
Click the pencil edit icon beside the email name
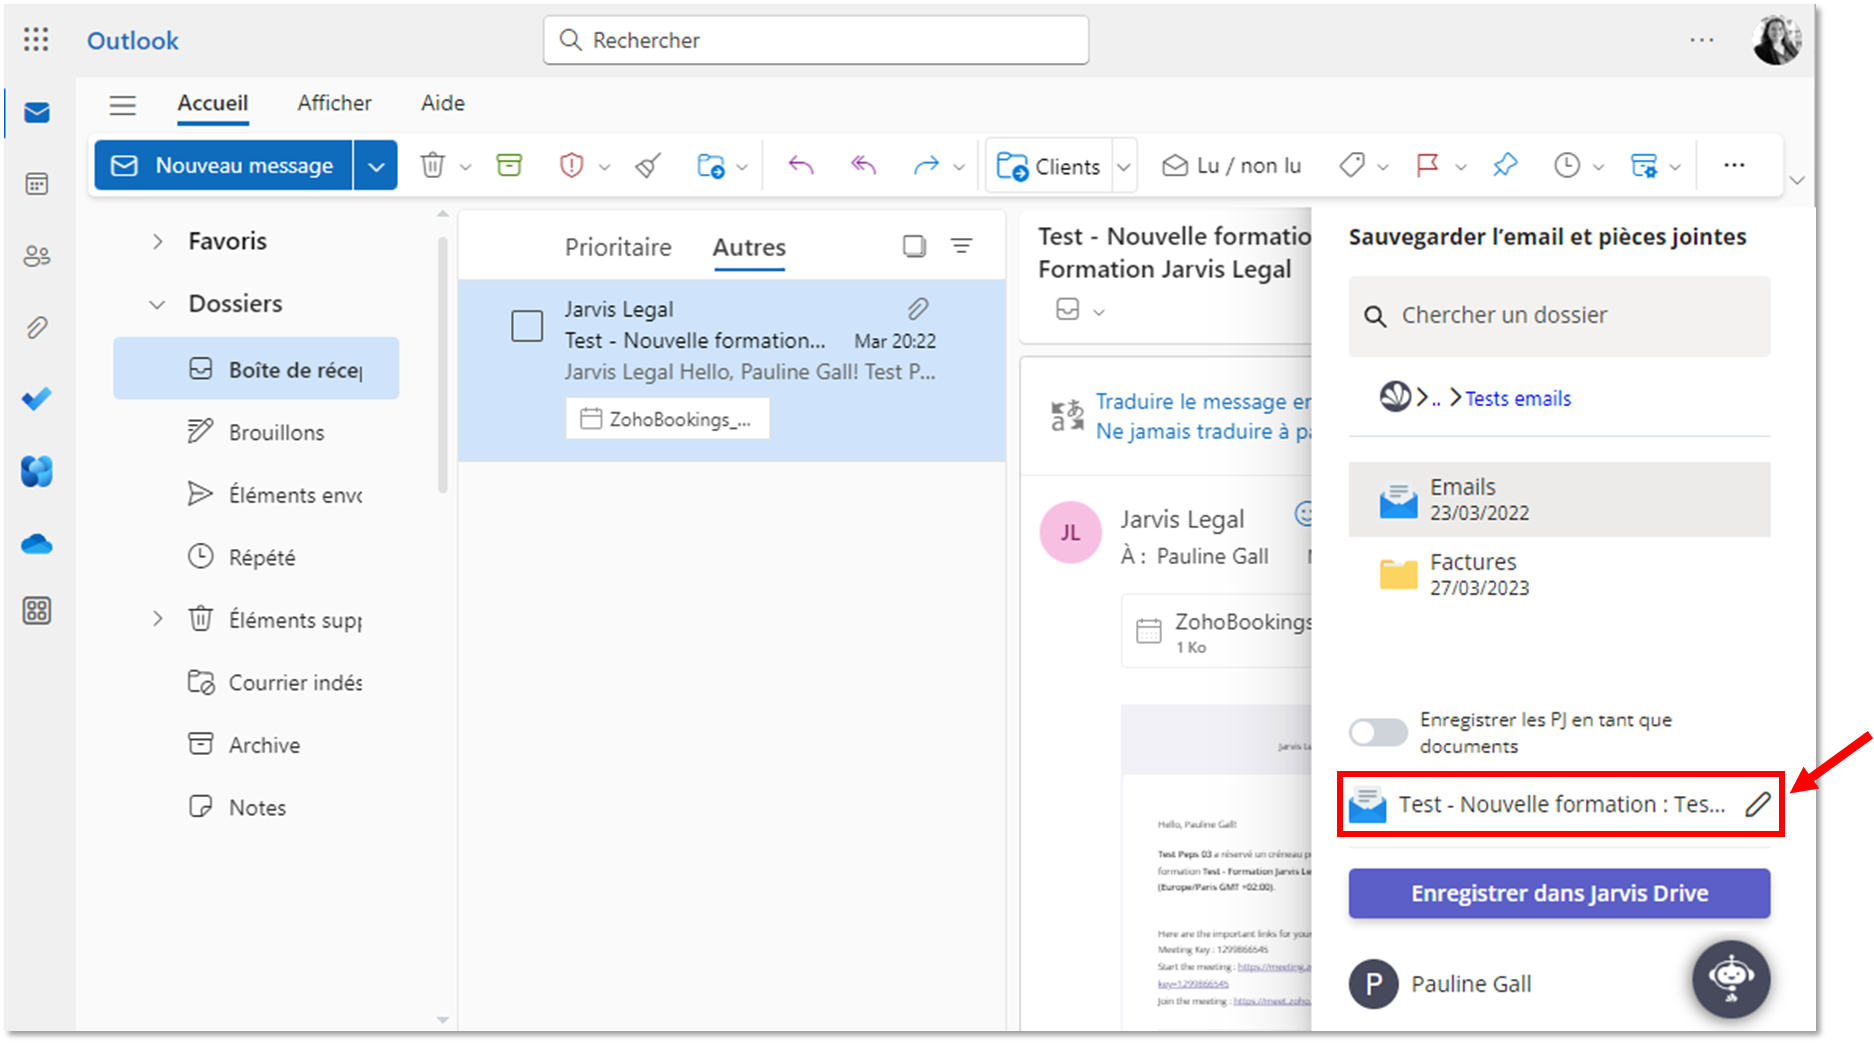(1757, 804)
